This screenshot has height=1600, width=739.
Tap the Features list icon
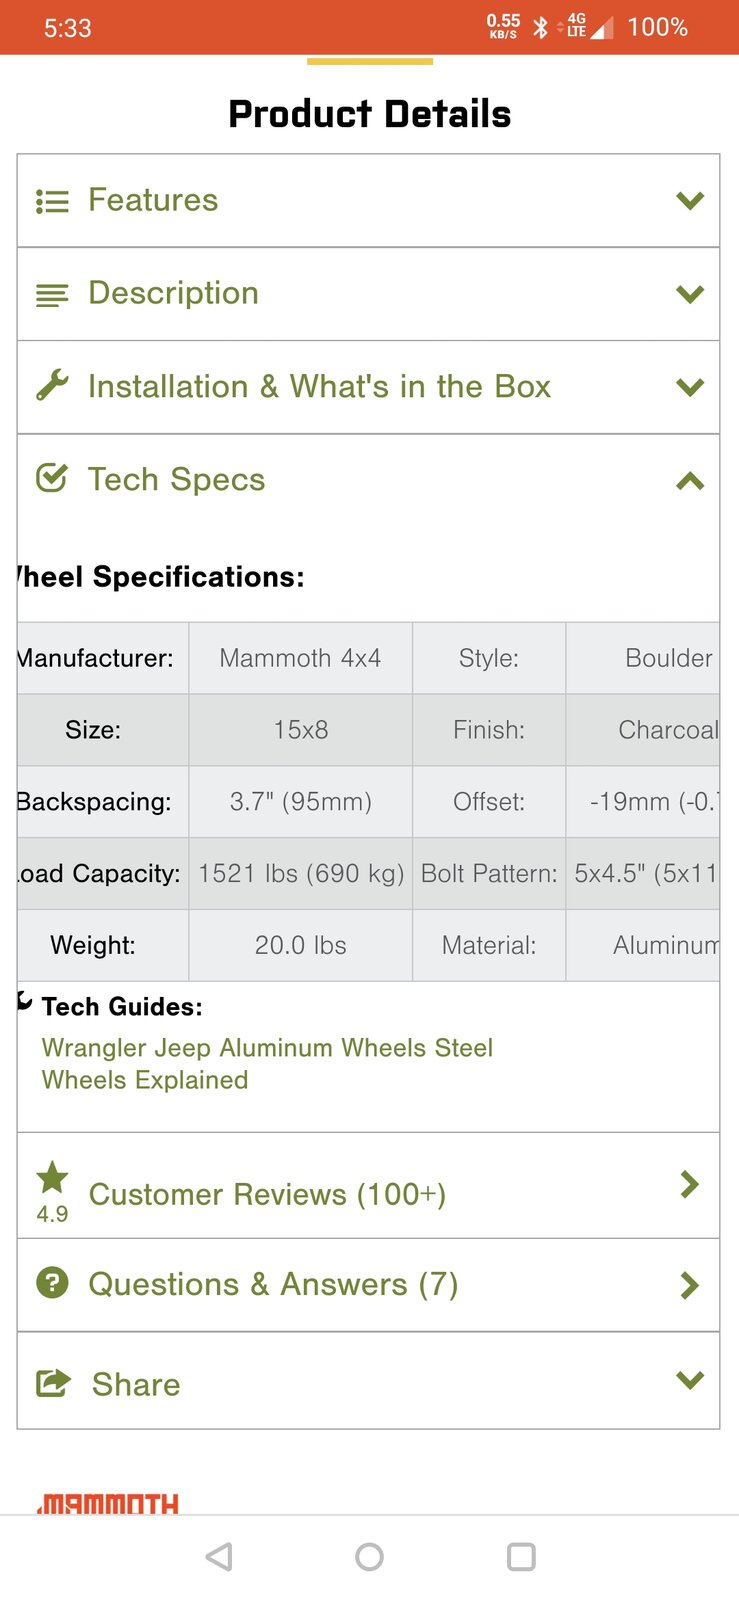[x=52, y=201]
